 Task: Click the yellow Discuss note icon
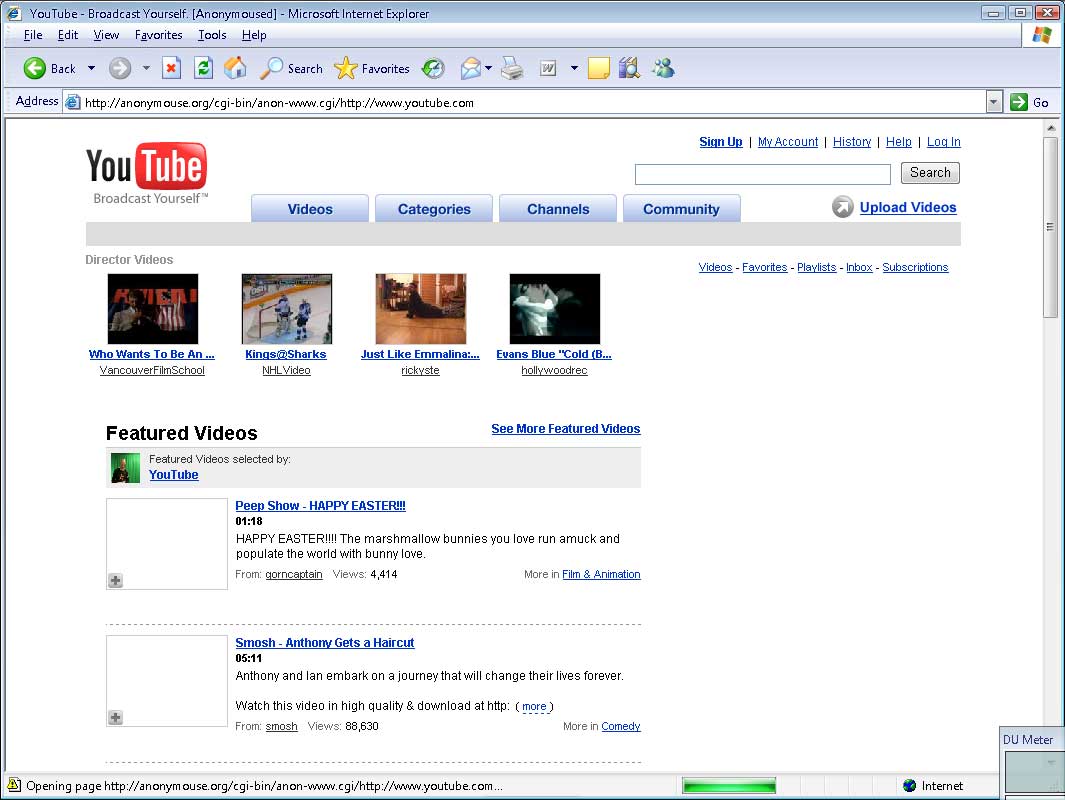(598, 68)
